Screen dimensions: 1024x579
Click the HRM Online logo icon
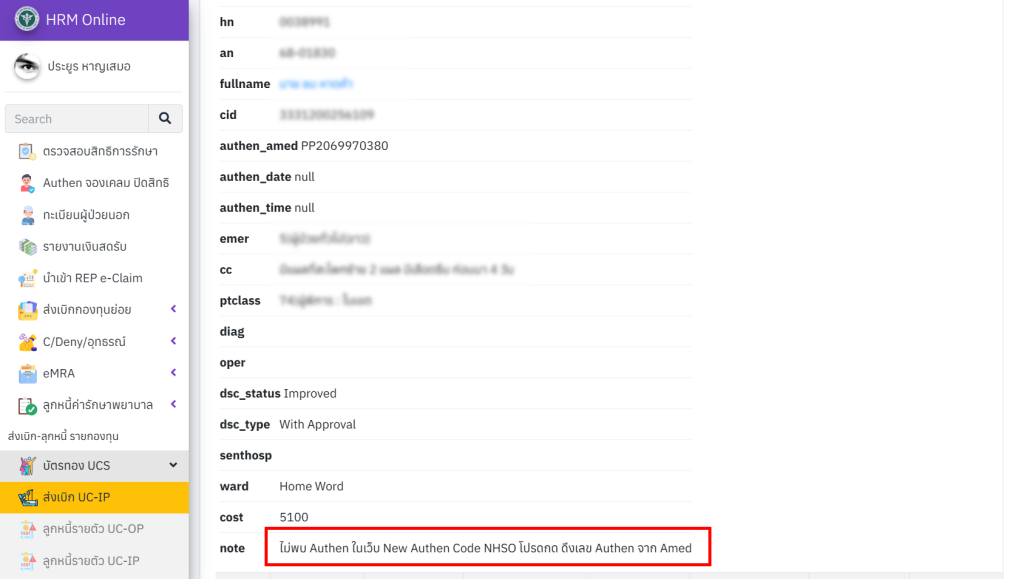27,20
